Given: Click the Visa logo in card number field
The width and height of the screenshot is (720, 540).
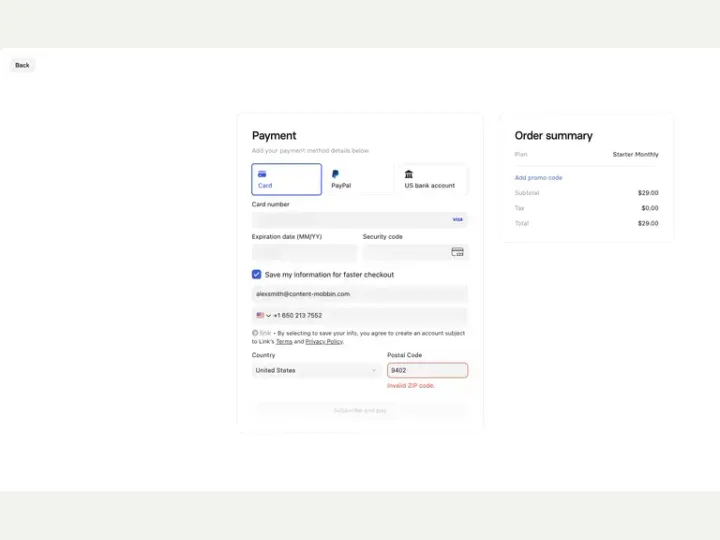Looking at the screenshot, I should click(x=458, y=219).
